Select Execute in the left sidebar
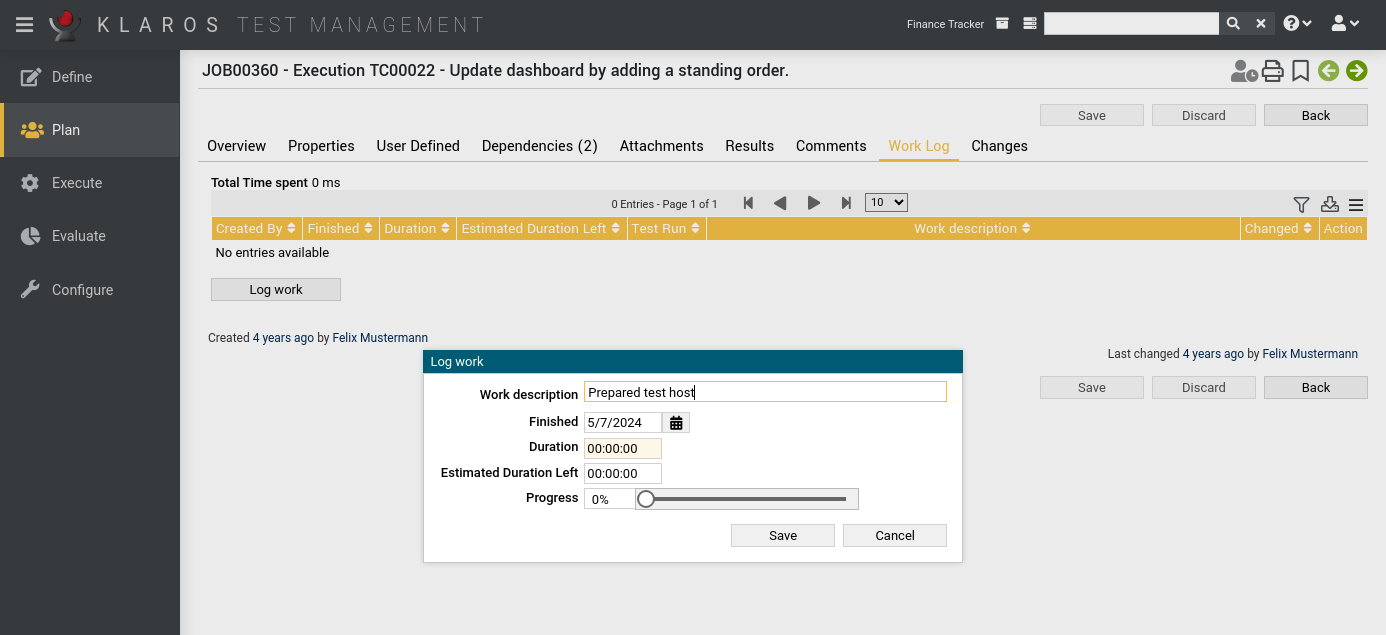This screenshot has width=1386, height=635. pos(77,182)
